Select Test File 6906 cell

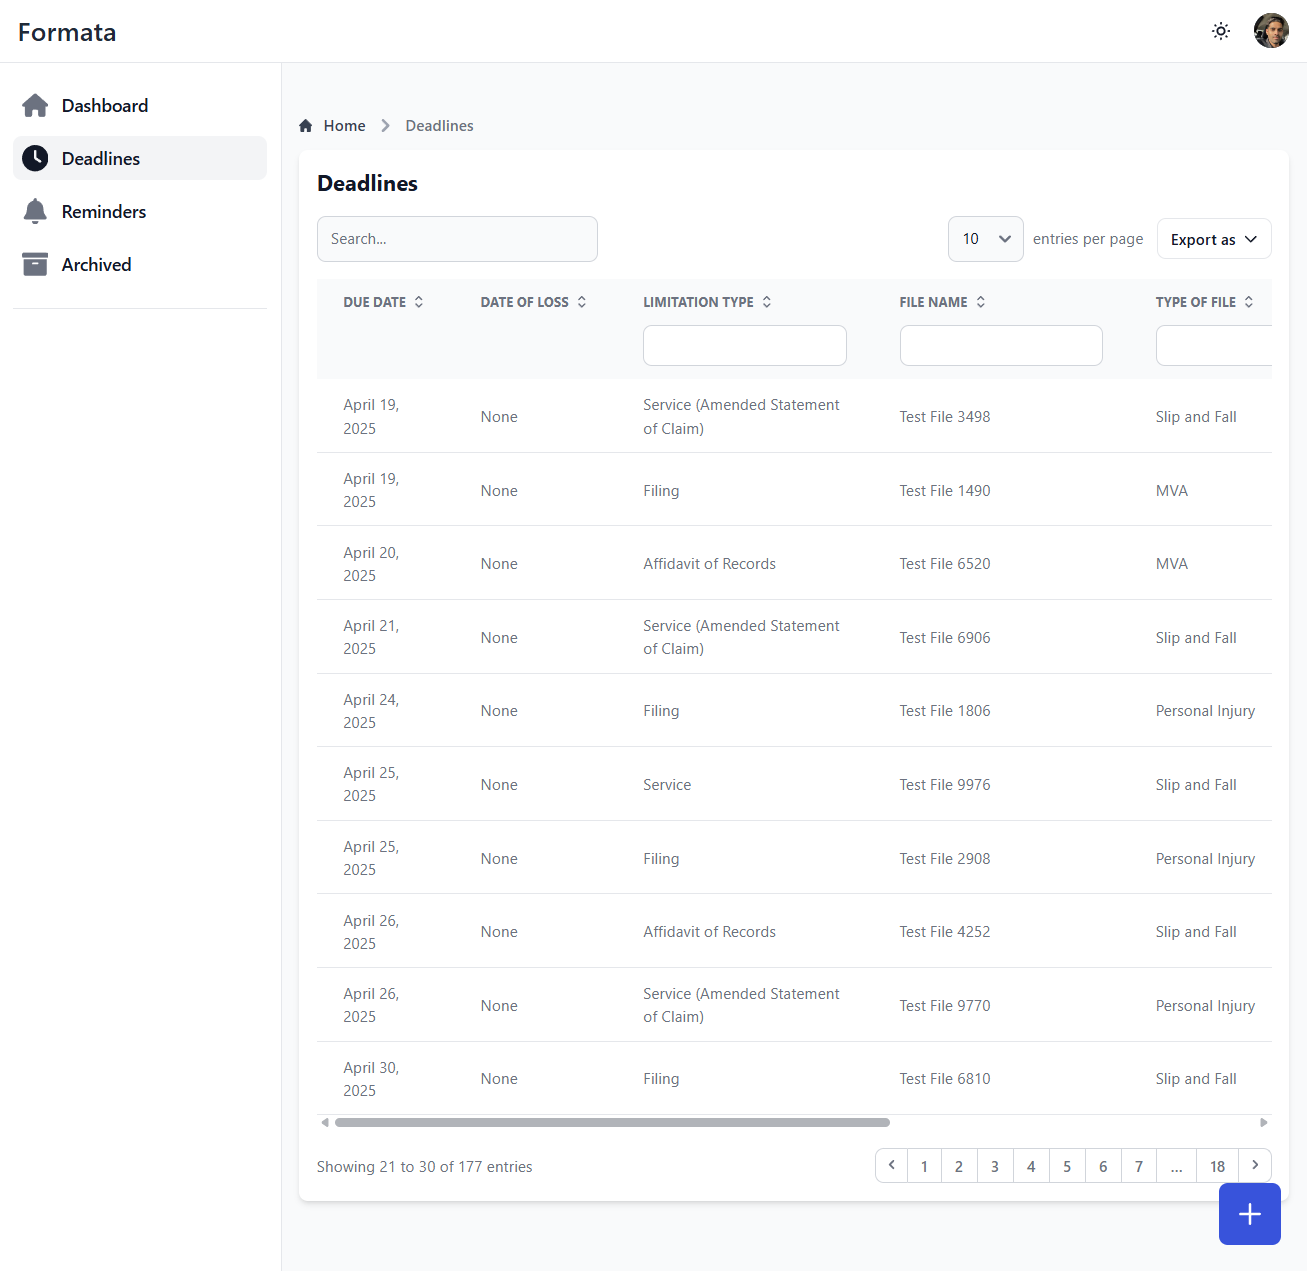point(945,638)
